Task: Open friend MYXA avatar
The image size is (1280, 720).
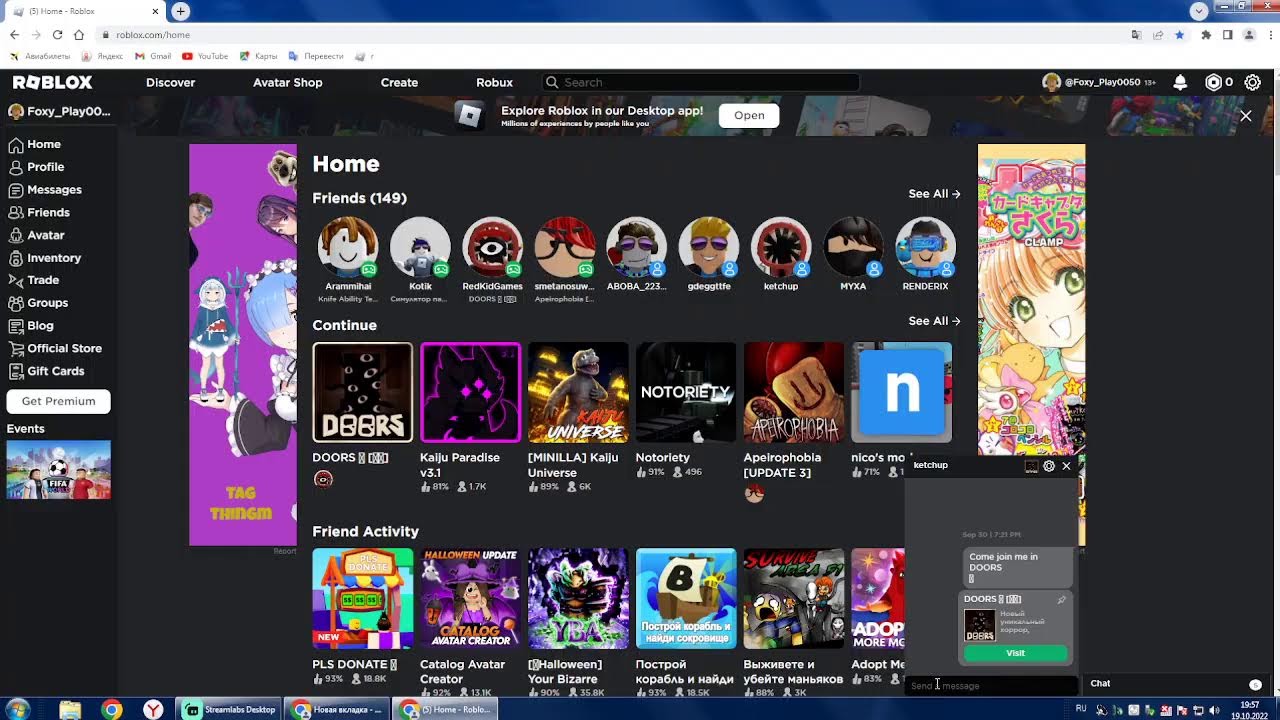Action: point(853,247)
